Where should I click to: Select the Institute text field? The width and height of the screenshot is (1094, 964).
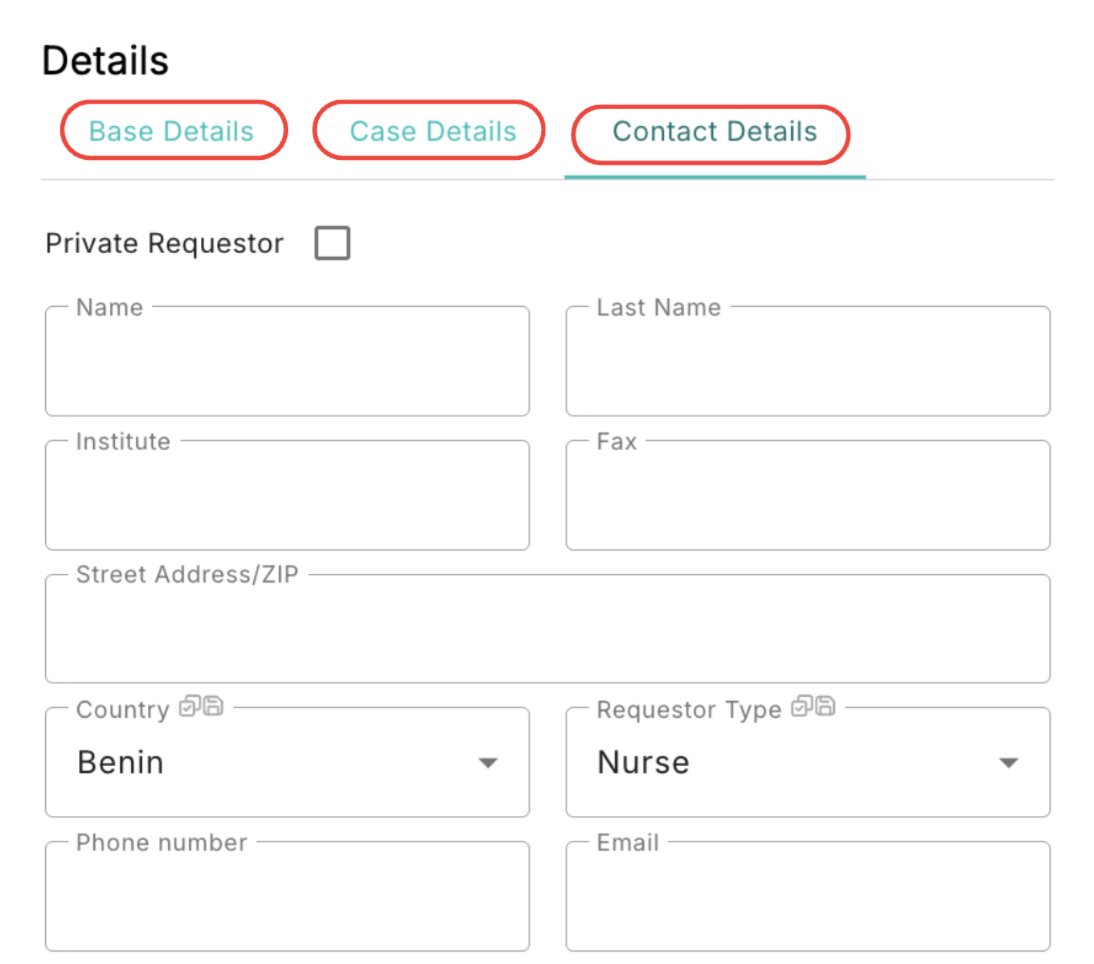click(287, 497)
